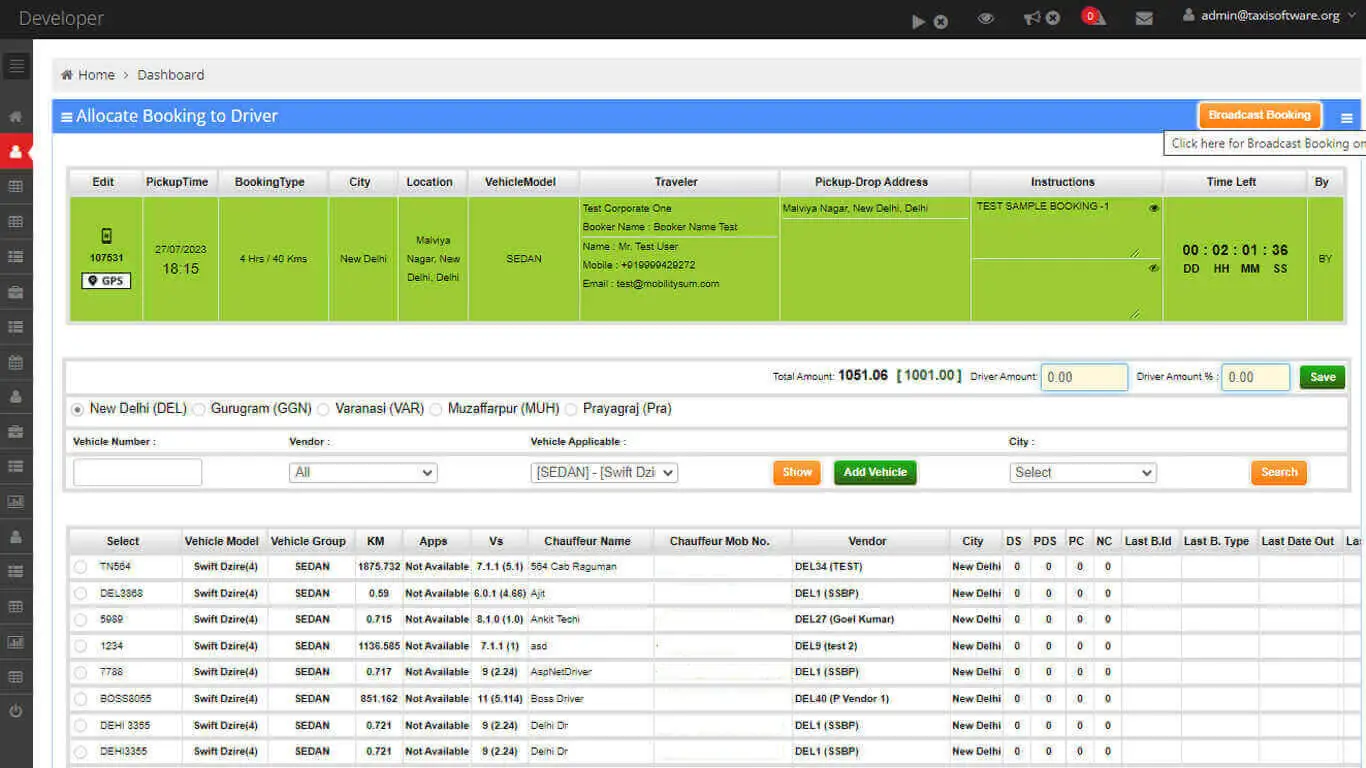Open the City Select dropdown
The width and height of the screenshot is (1366, 768).
(x=1082, y=473)
